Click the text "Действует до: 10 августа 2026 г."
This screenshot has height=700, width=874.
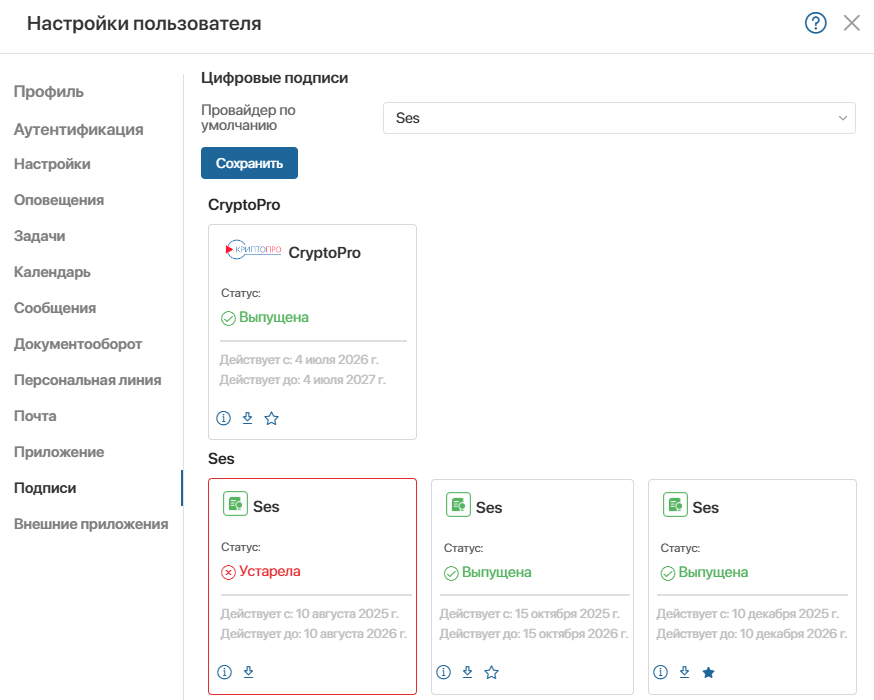pos(314,634)
